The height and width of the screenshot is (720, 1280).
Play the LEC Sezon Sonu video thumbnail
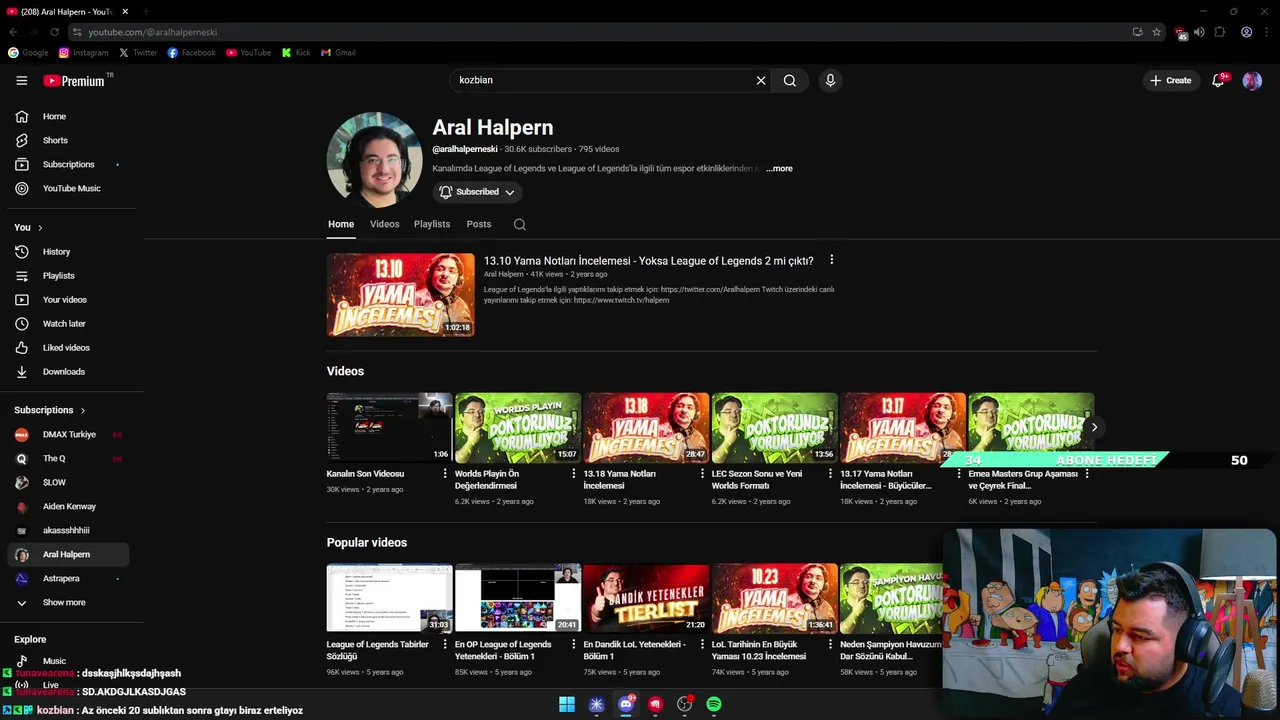pyautogui.click(x=775, y=427)
